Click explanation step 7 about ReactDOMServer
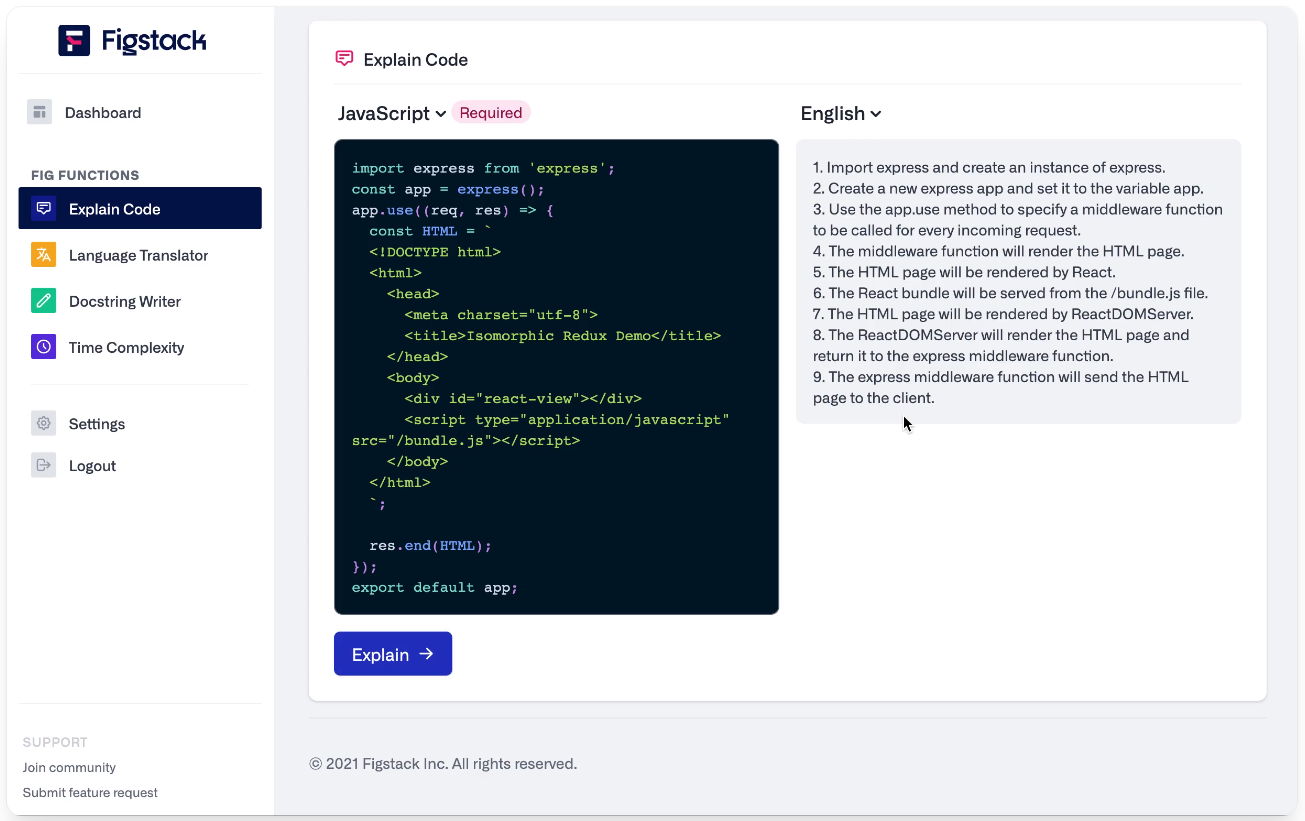 pos(1003,314)
